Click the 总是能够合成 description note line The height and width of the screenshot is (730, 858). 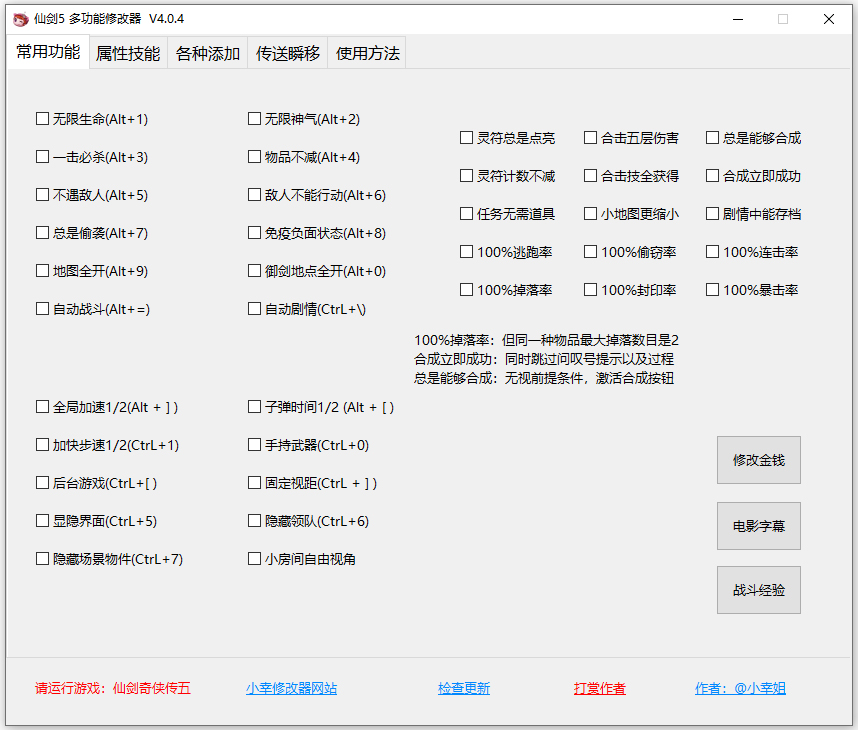coord(544,378)
